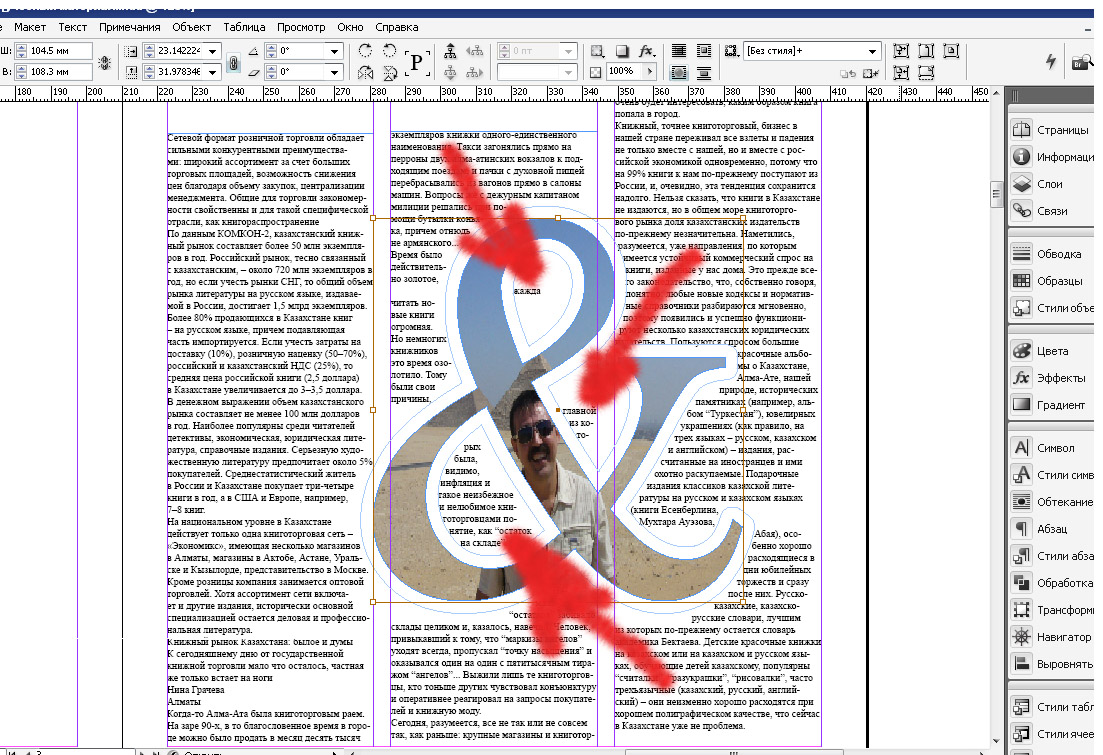Click the scroll-down arrow of document scrollbar
Screen dimensions: 1103x755
[x=995, y=740]
